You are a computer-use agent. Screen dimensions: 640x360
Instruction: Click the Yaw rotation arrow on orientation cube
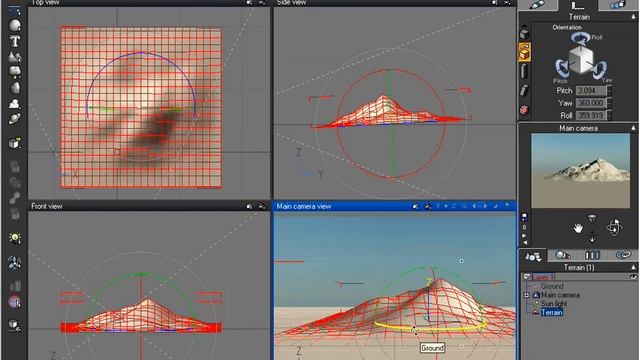599,69
